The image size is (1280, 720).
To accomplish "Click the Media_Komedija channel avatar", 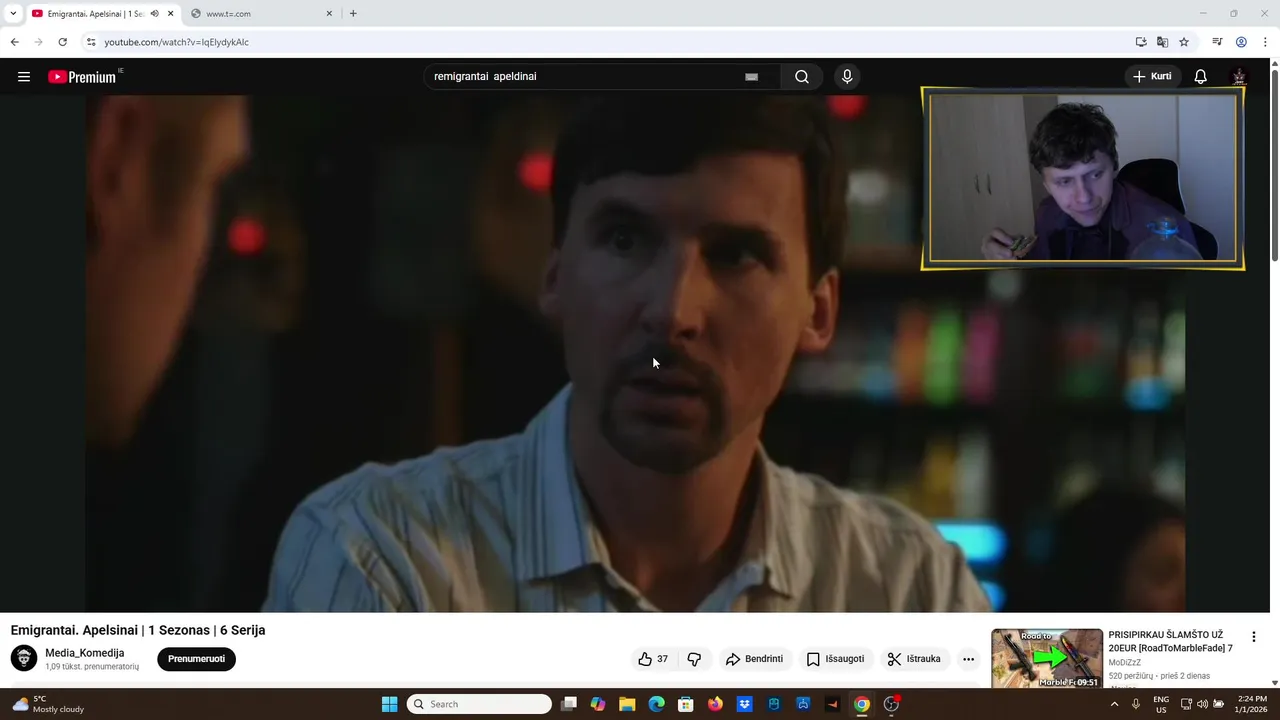I will (24, 658).
